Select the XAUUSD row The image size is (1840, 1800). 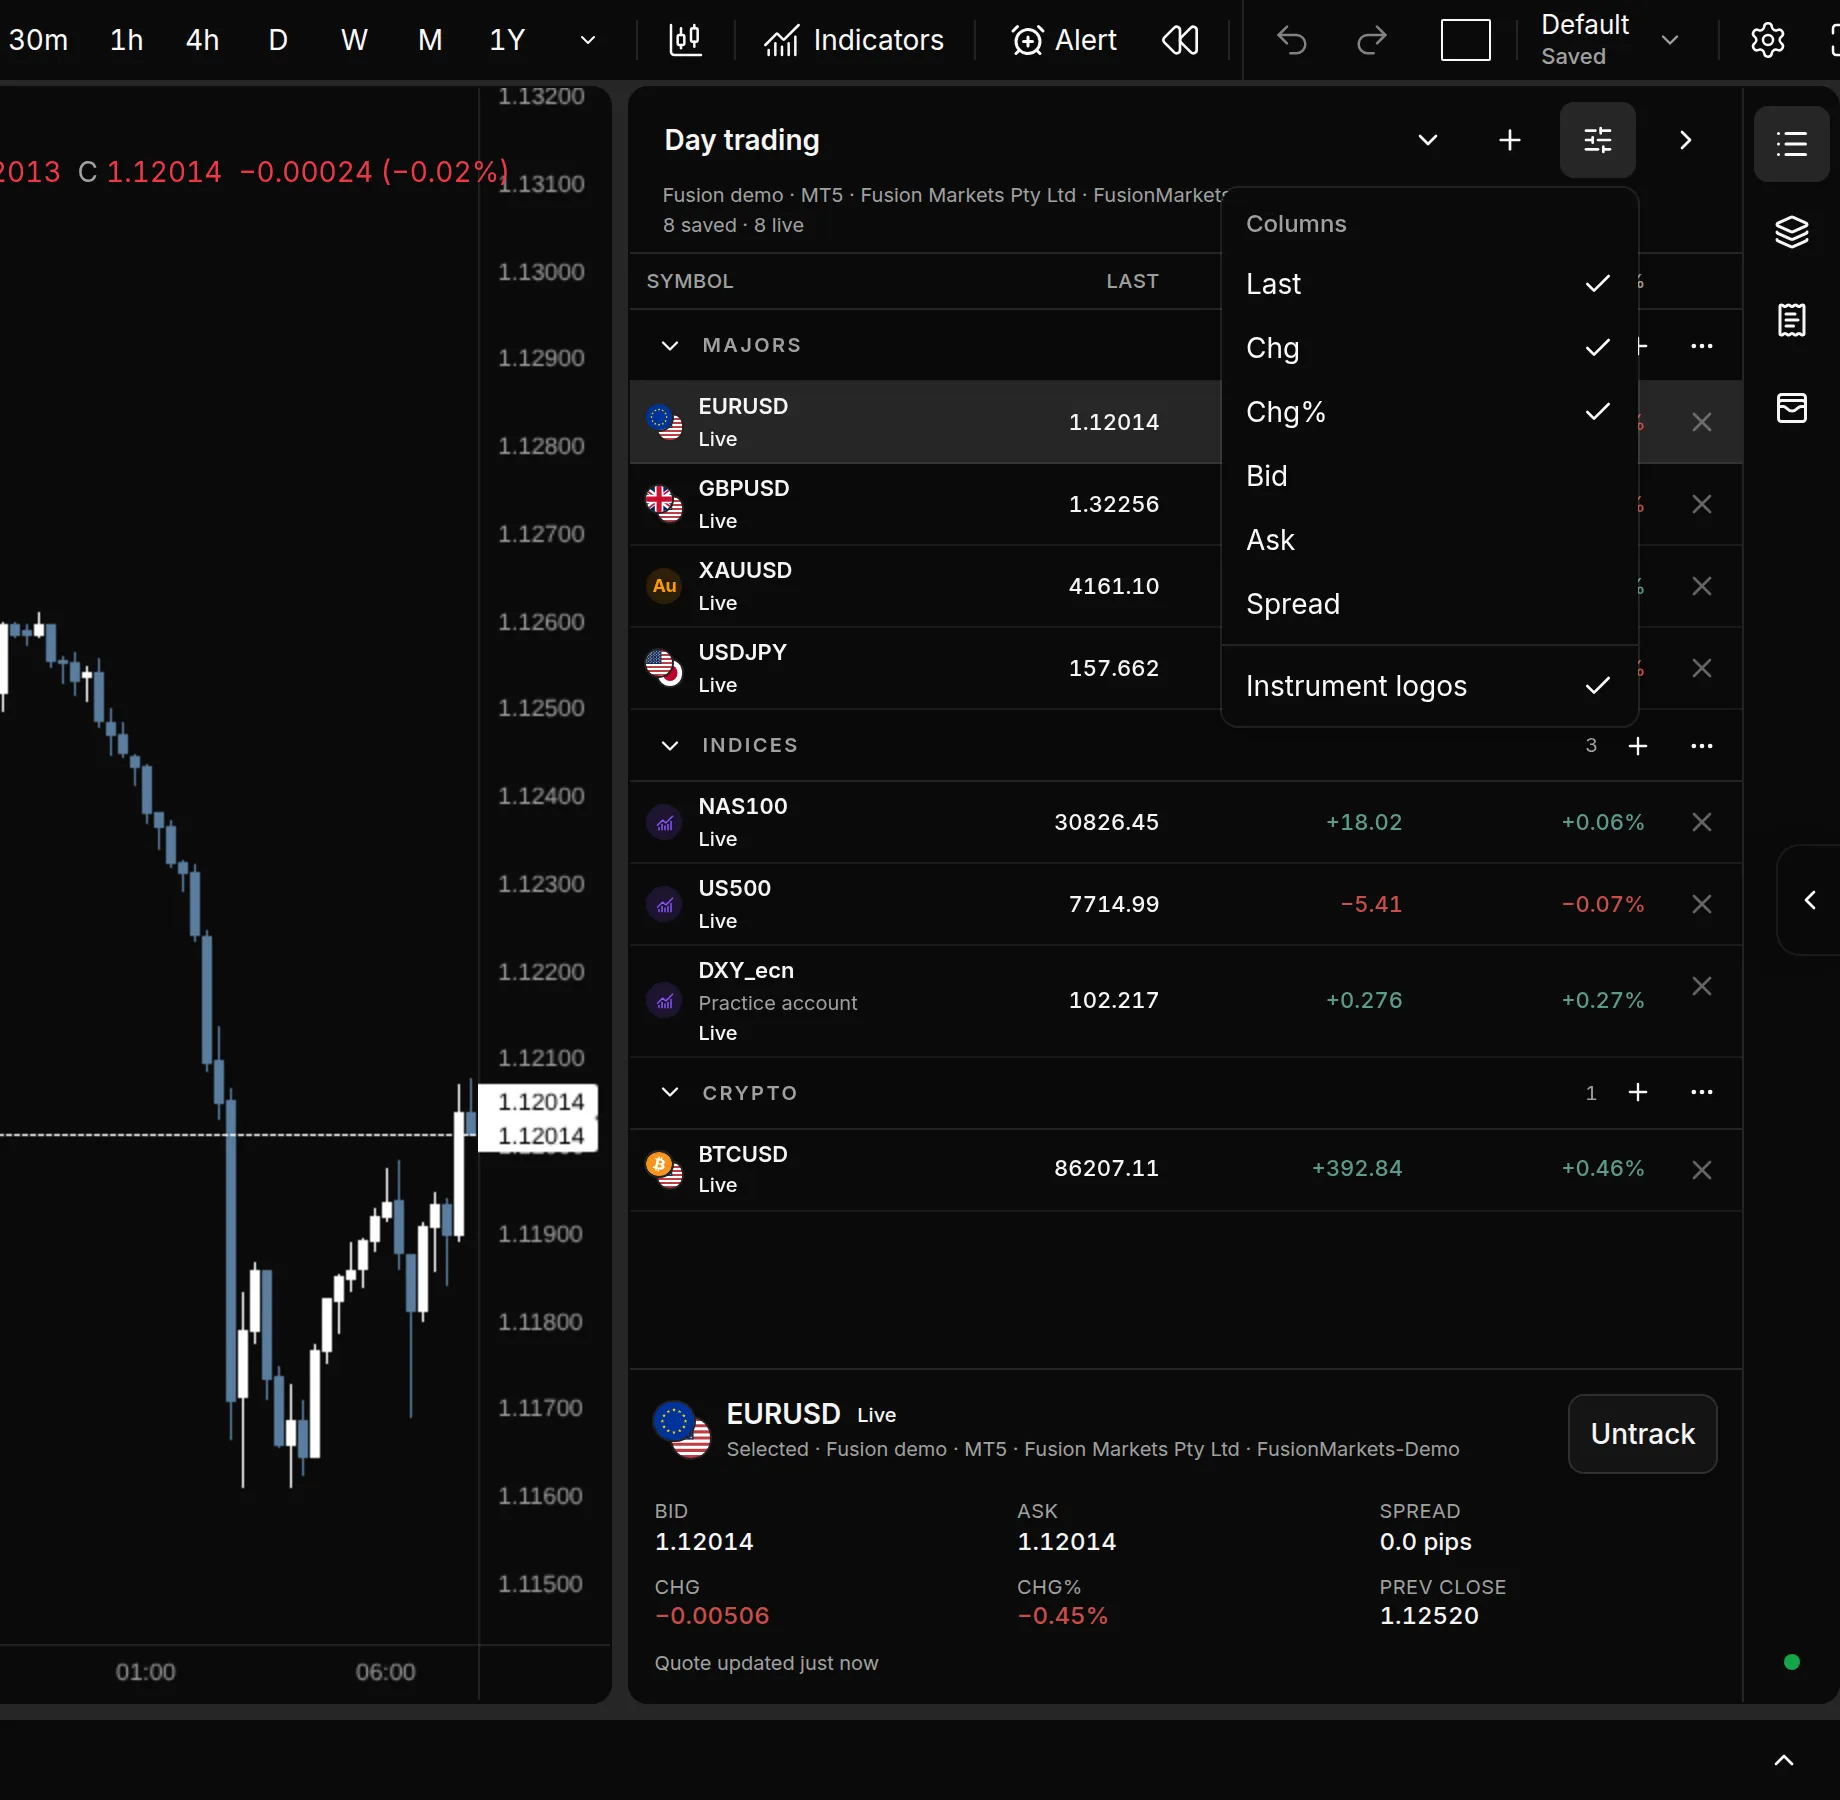pos(925,586)
